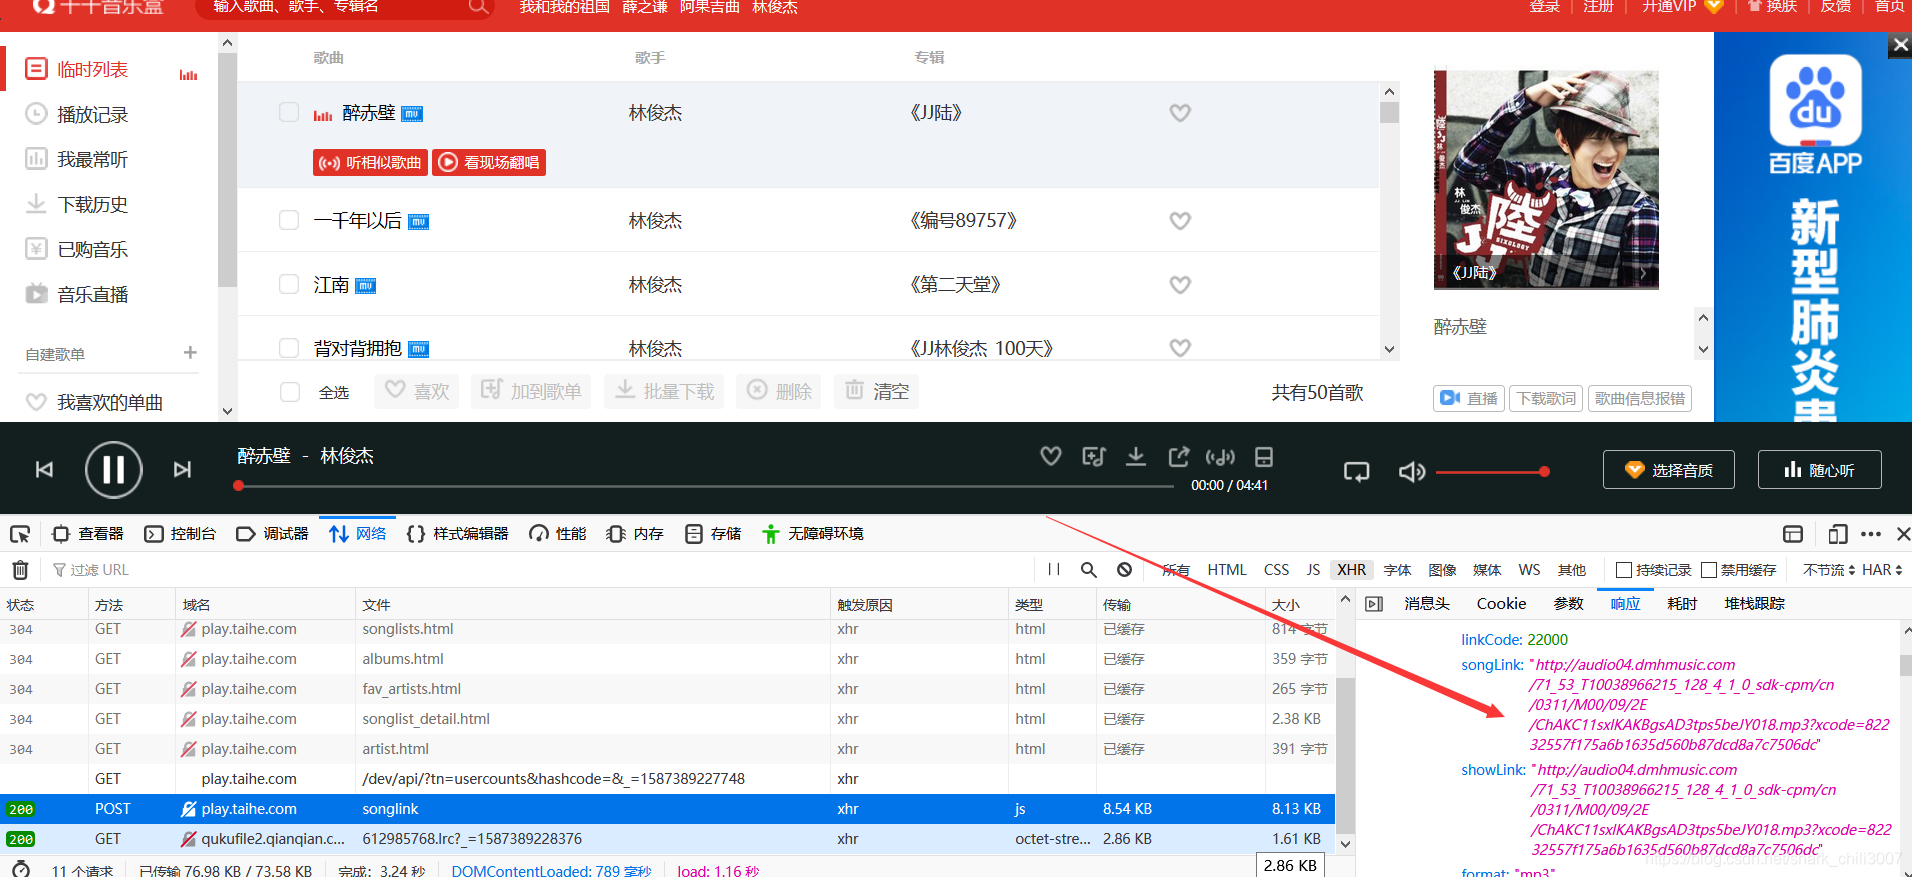
Task: Click the 清空 clear list button
Action: [877, 391]
